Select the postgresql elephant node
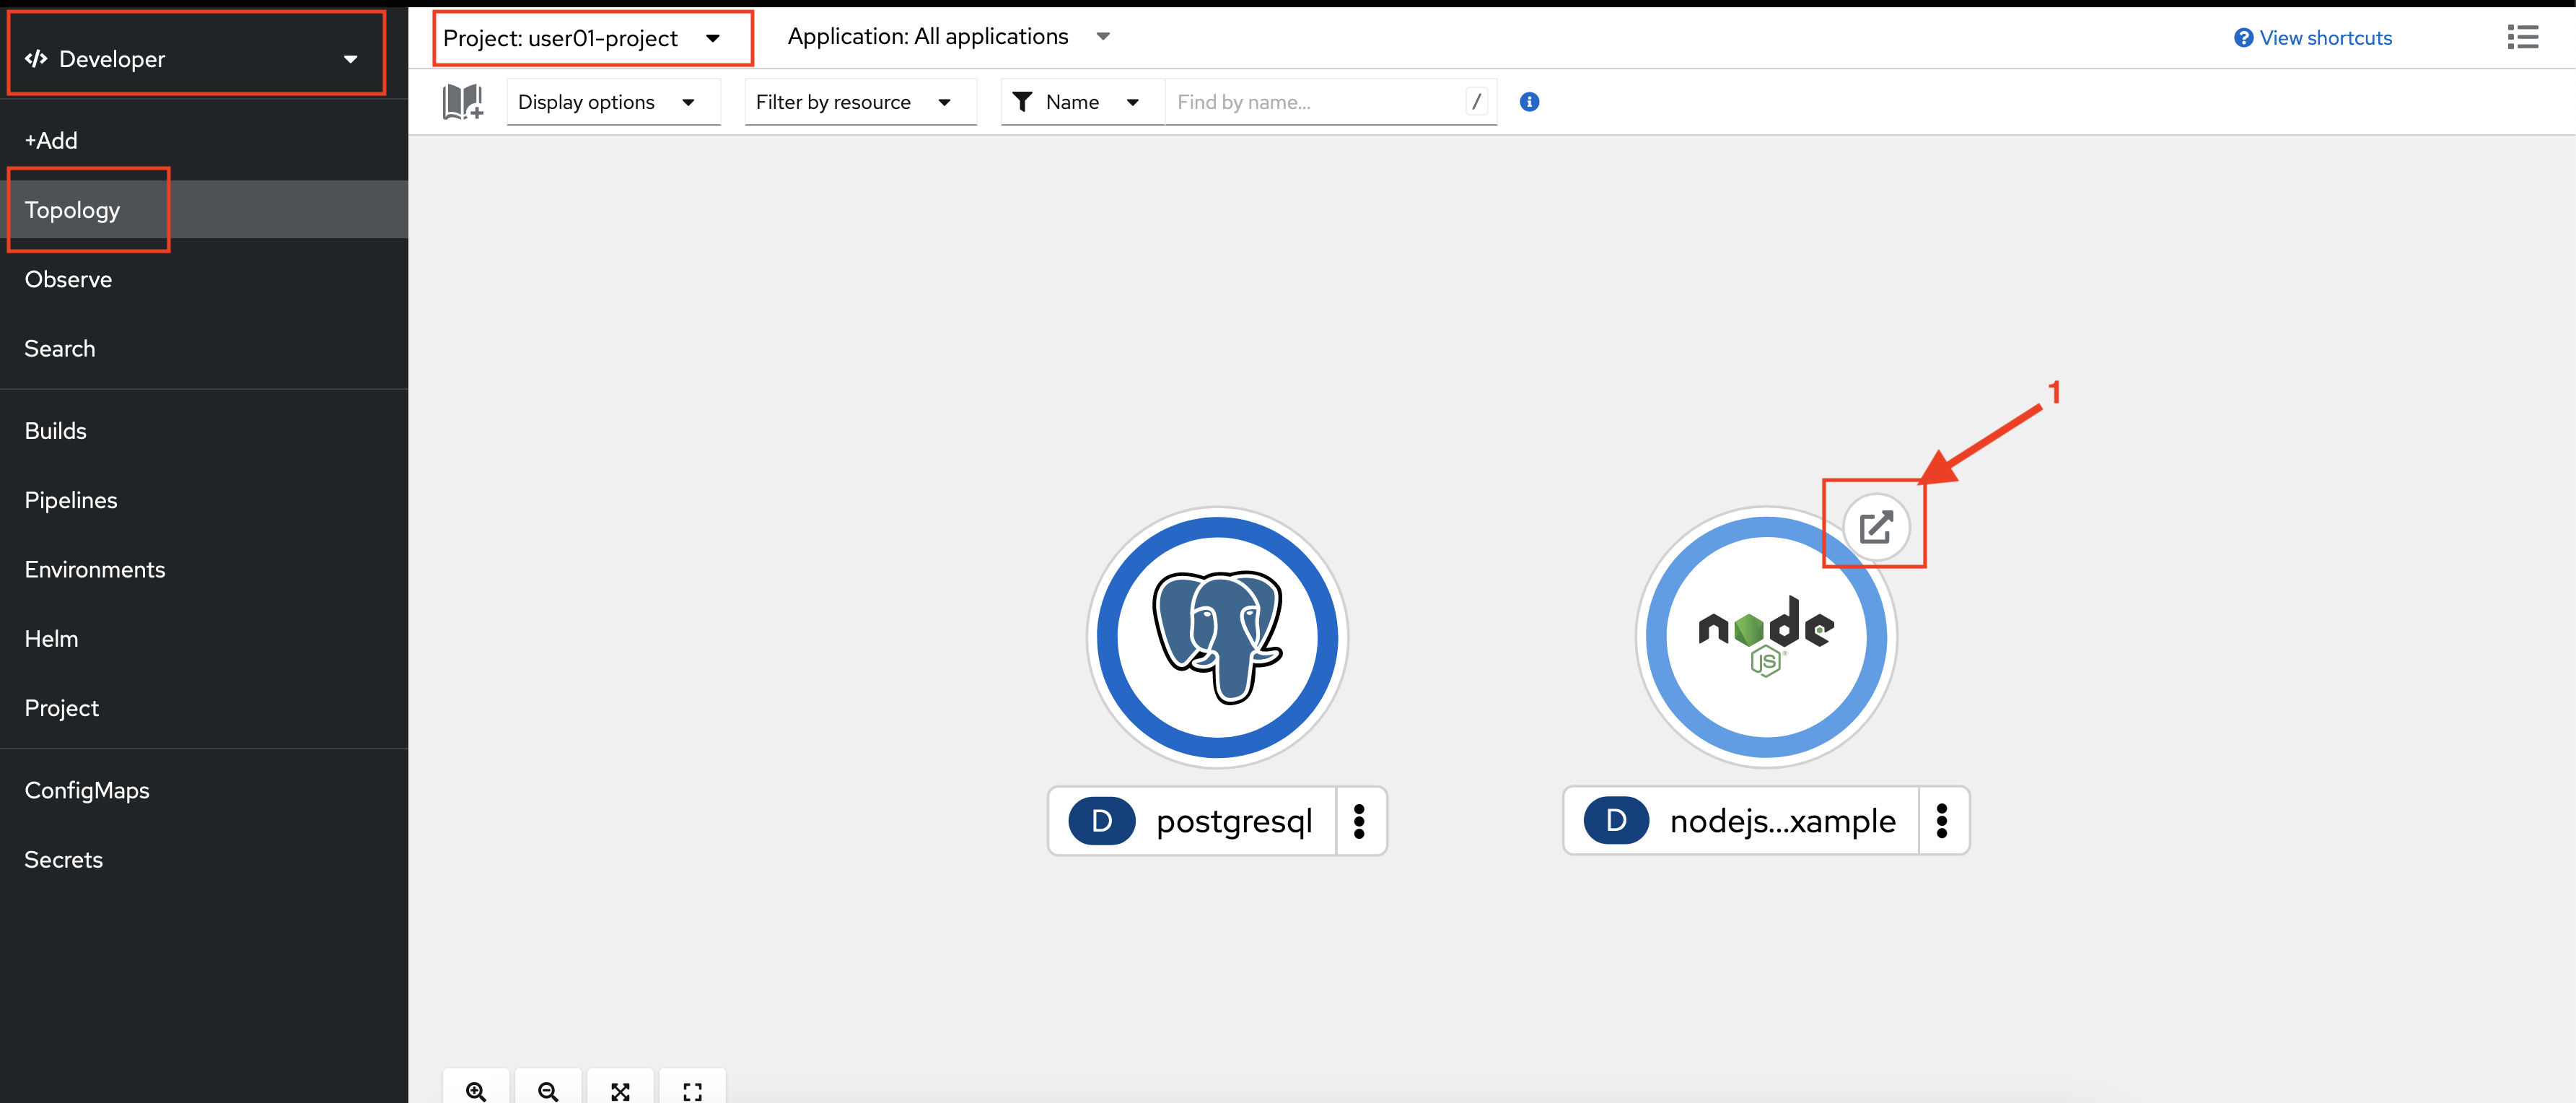The height and width of the screenshot is (1103, 2576). [1217, 637]
